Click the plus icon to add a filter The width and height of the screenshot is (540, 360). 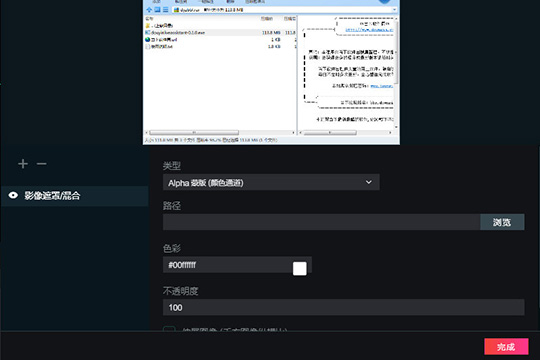[x=23, y=164]
